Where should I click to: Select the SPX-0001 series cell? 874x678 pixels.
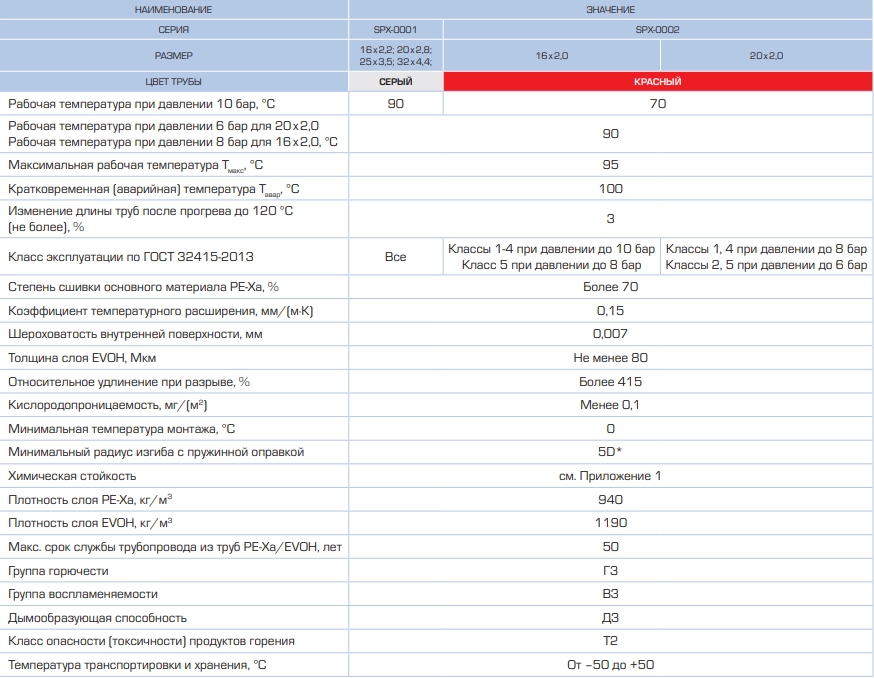click(x=395, y=30)
